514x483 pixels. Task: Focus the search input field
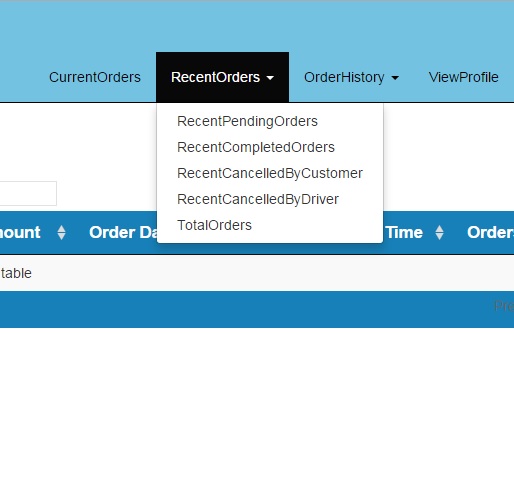pos(28,193)
